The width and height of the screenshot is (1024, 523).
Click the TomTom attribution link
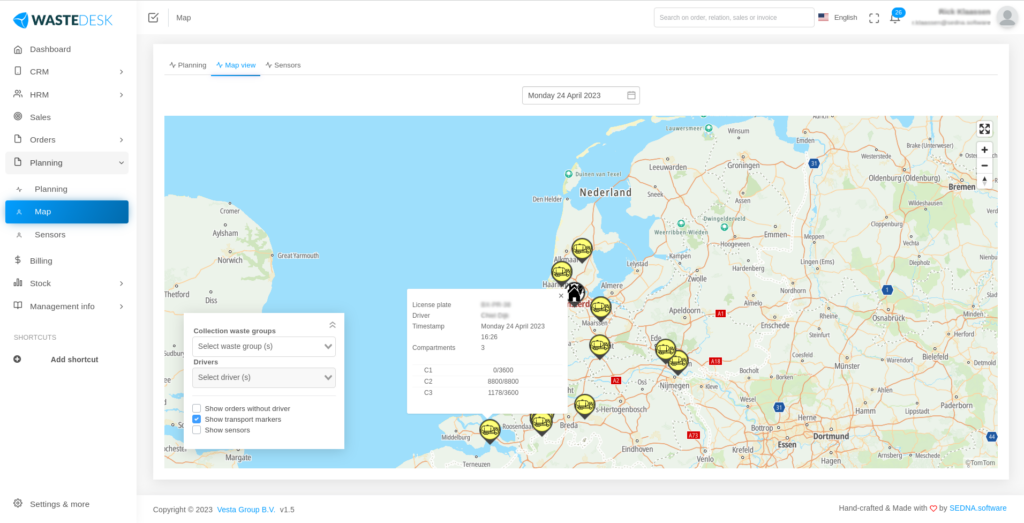point(980,462)
